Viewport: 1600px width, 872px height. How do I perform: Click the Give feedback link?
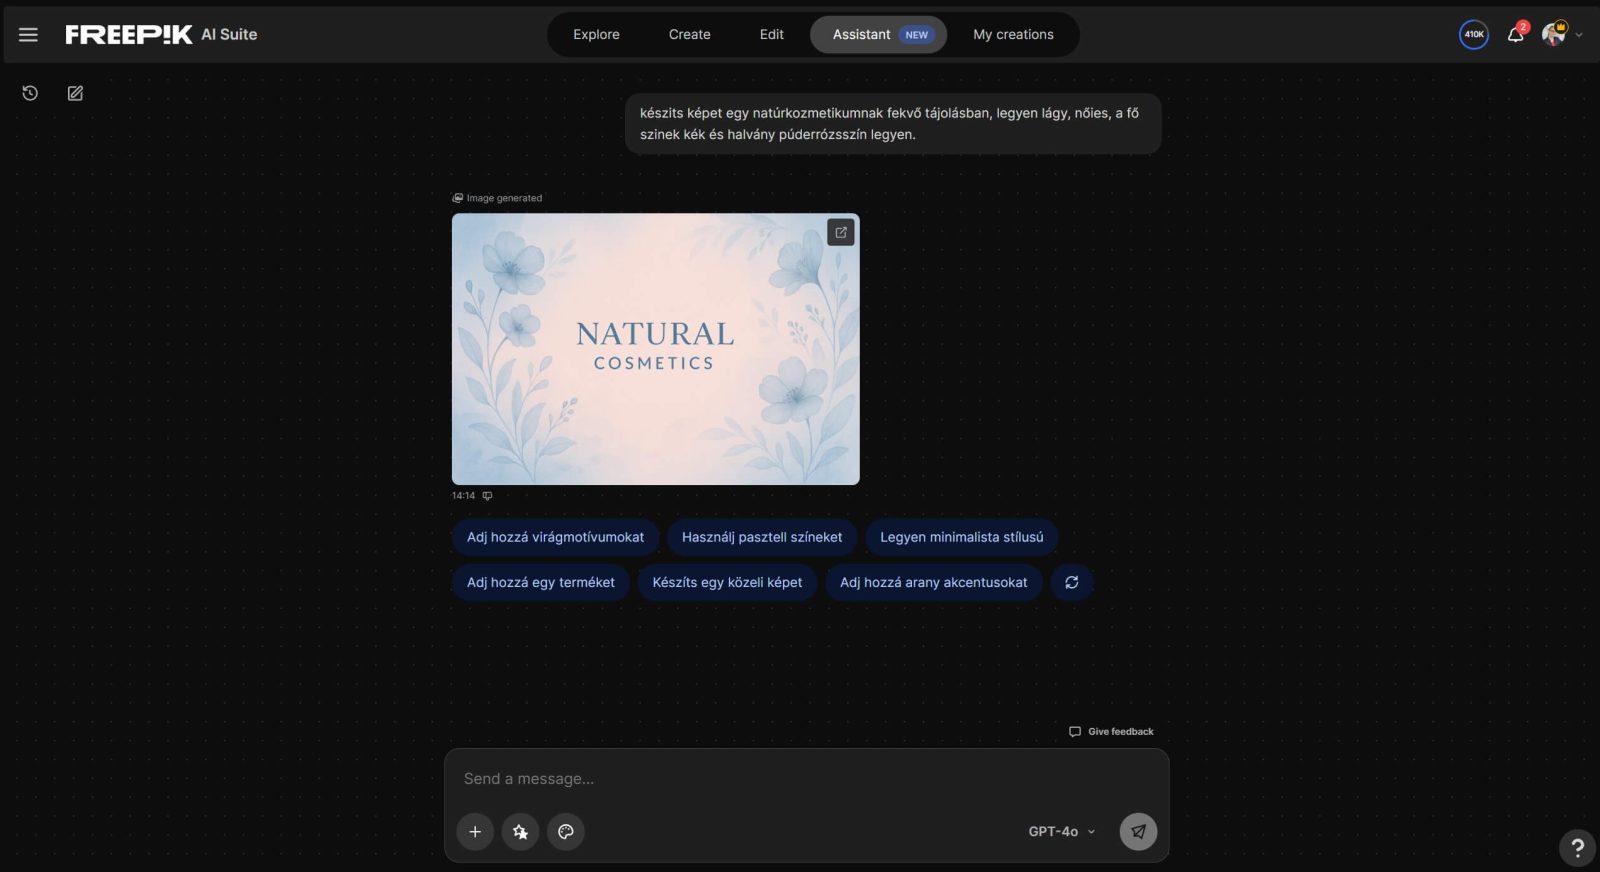pos(1111,732)
